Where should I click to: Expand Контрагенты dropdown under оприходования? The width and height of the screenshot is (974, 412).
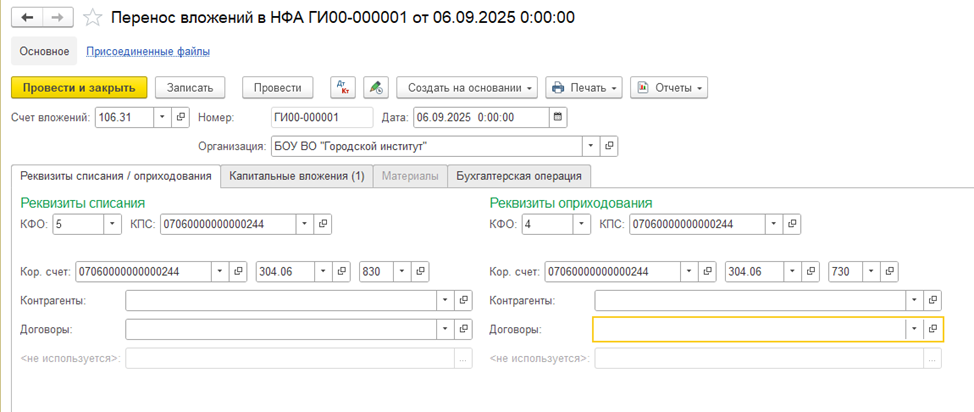coord(914,300)
